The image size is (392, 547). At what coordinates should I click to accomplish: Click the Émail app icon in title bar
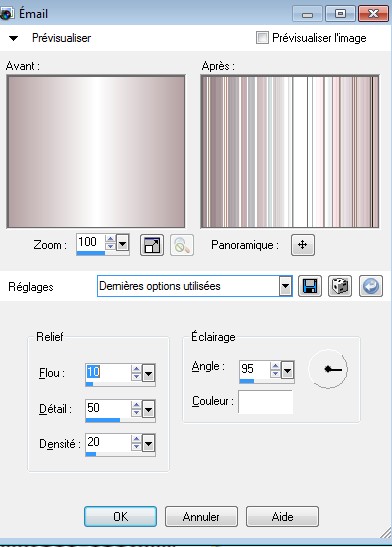click(x=6, y=14)
